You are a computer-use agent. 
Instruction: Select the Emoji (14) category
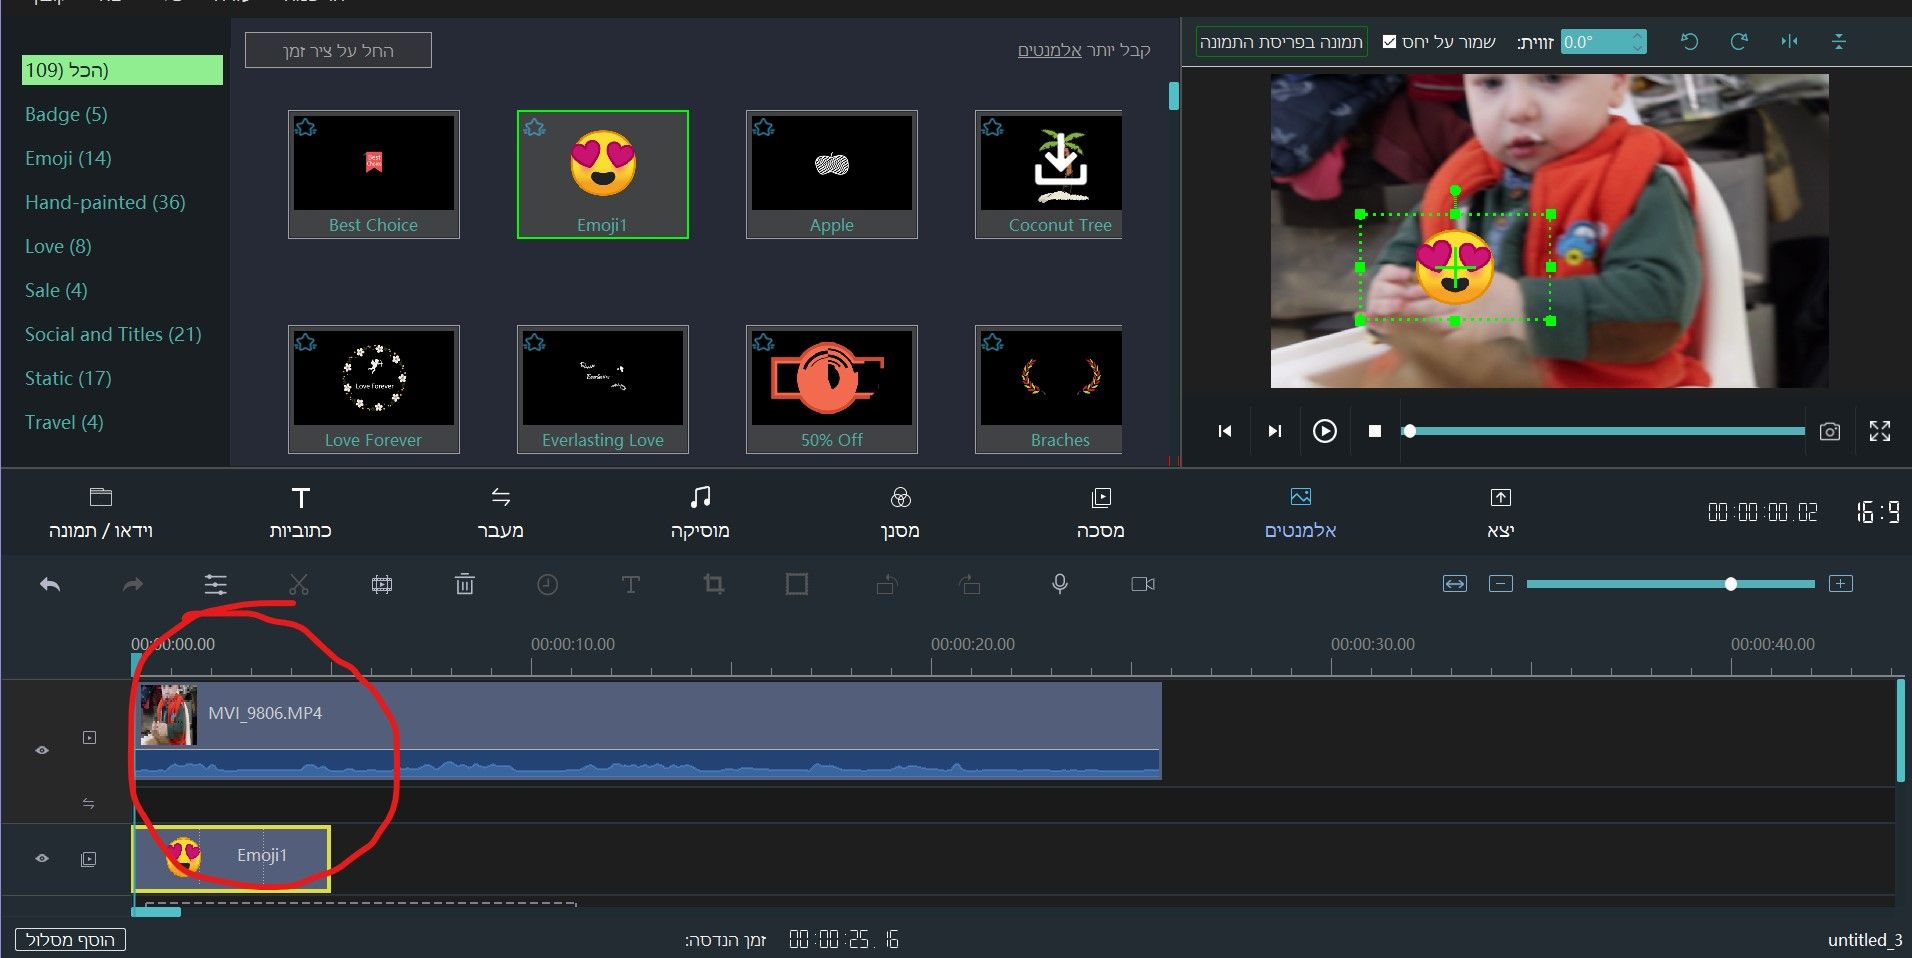(x=68, y=159)
